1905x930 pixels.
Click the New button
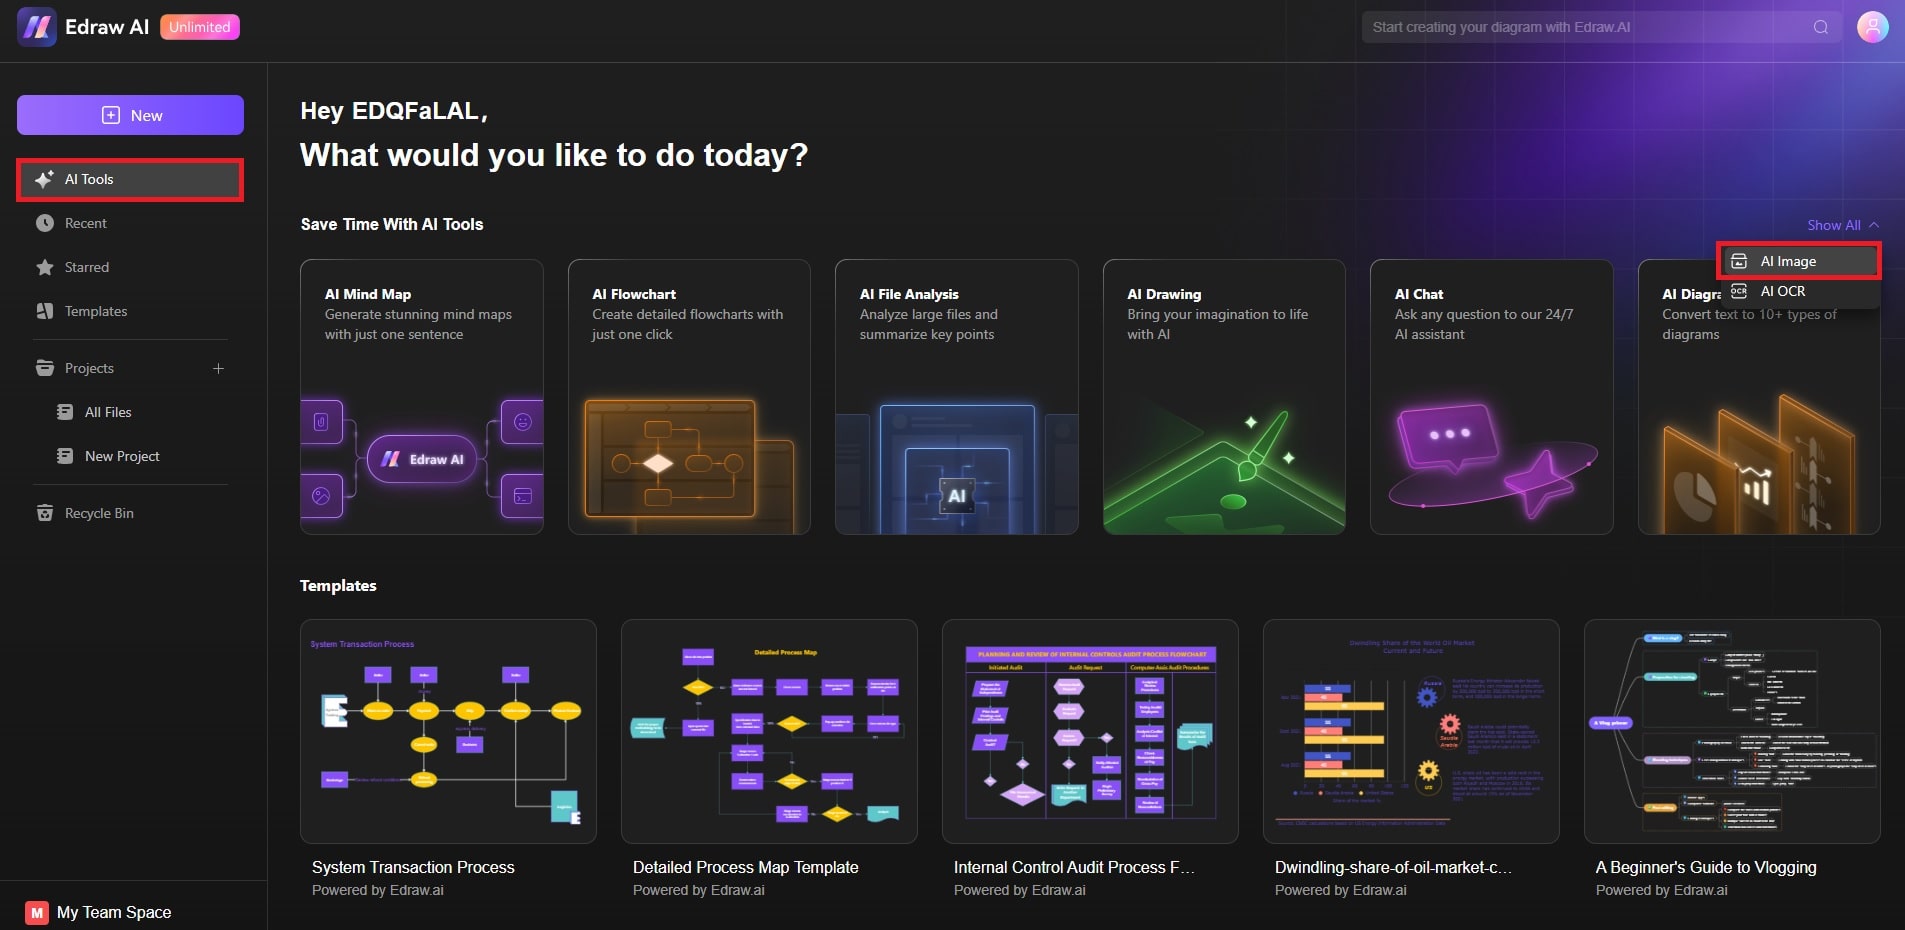coord(130,115)
